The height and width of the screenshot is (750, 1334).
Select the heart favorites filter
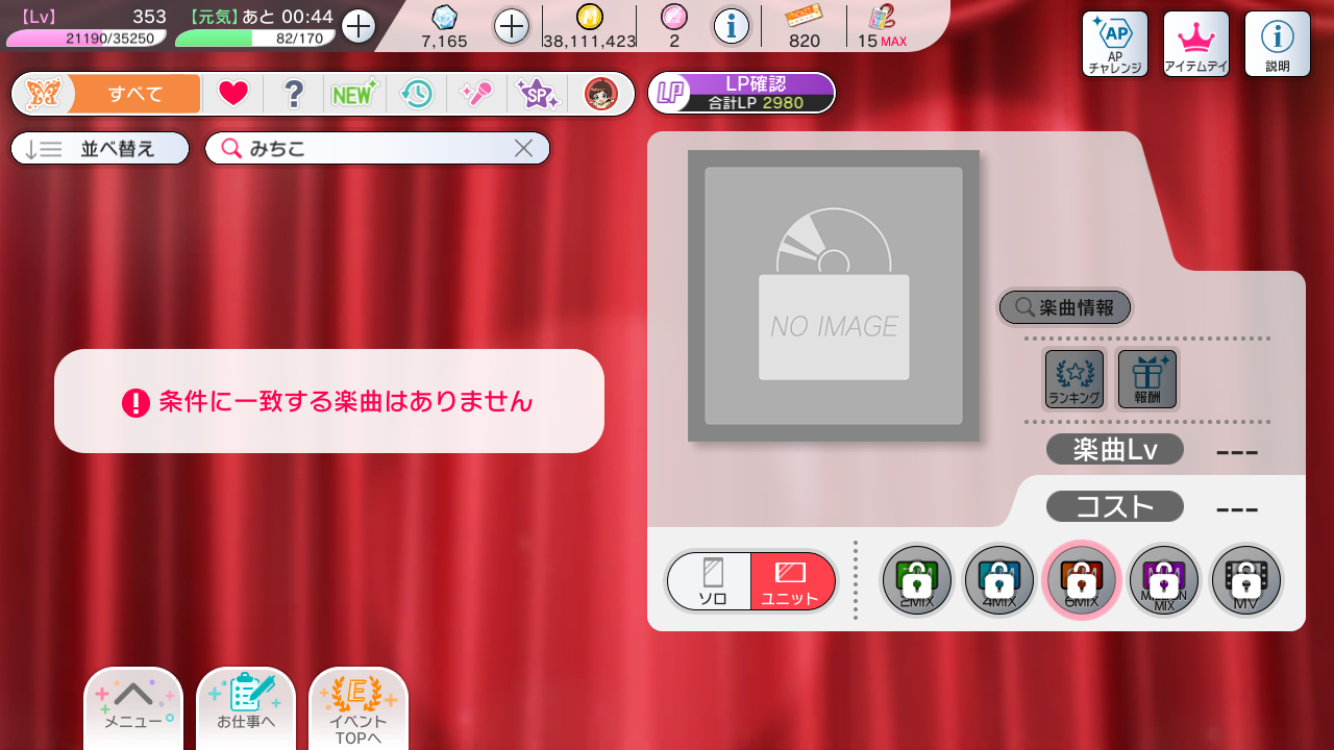[x=233, y=94]
